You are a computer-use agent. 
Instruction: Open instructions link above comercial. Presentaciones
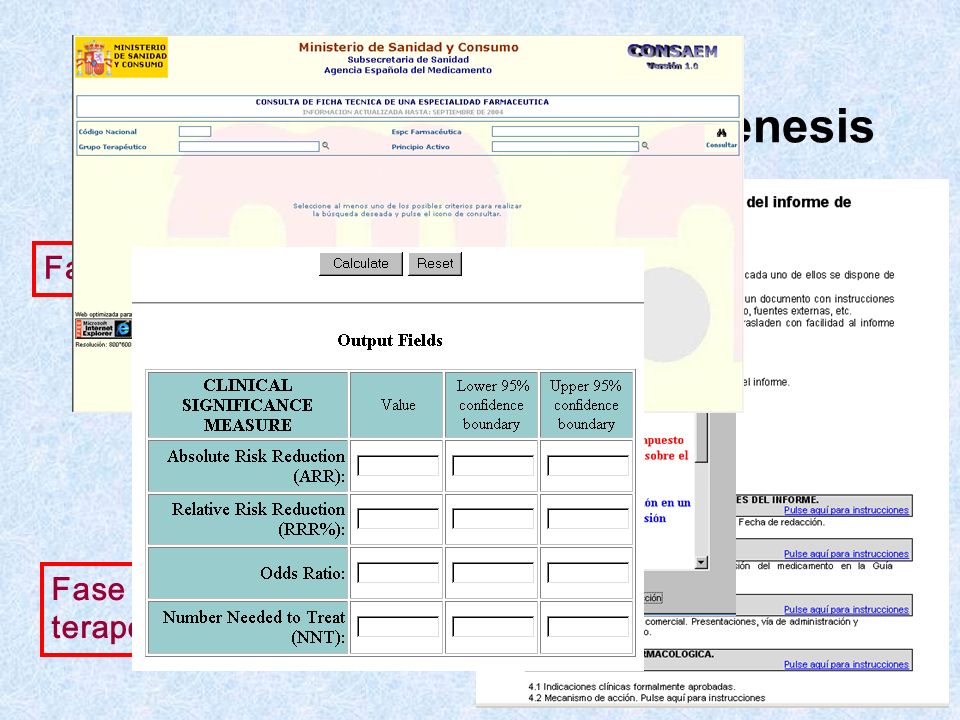pyautogui.click(x=846, y=609)
